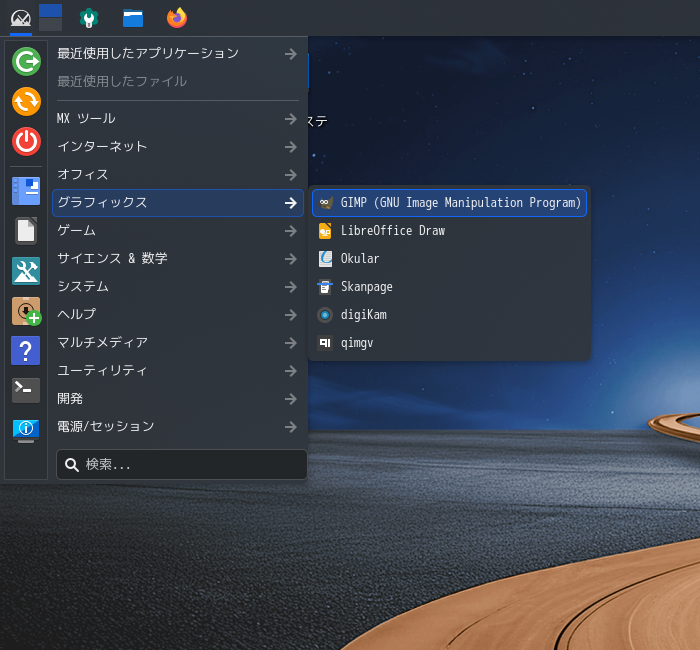
Task: Click the system information monitor icon in sidebar
Action: click(26, 429)
